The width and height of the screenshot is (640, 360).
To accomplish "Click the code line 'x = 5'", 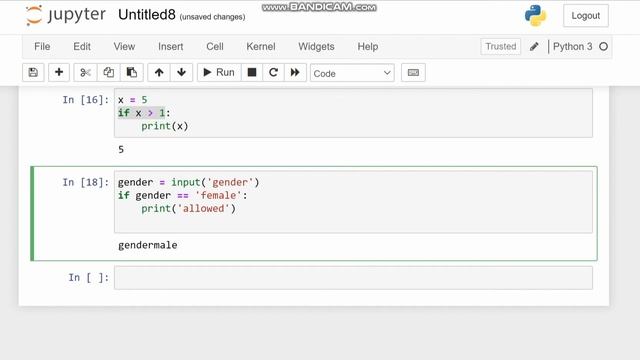I will tap(133, 100).
